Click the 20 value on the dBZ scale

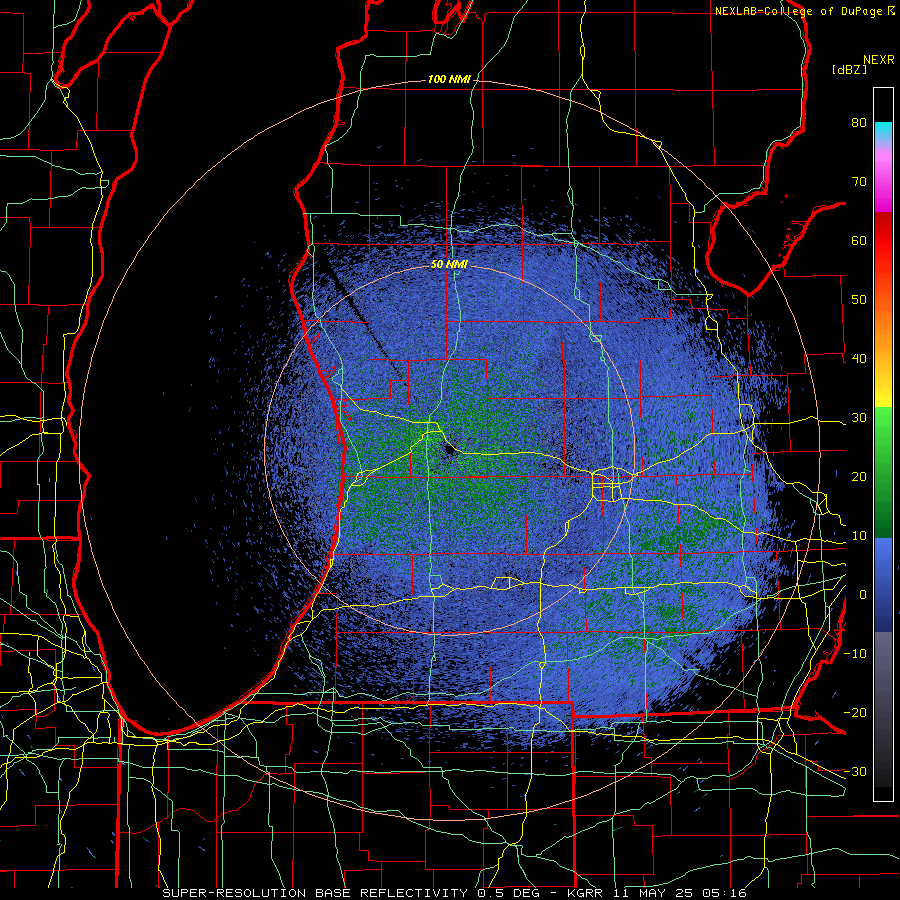click(859, 477)
